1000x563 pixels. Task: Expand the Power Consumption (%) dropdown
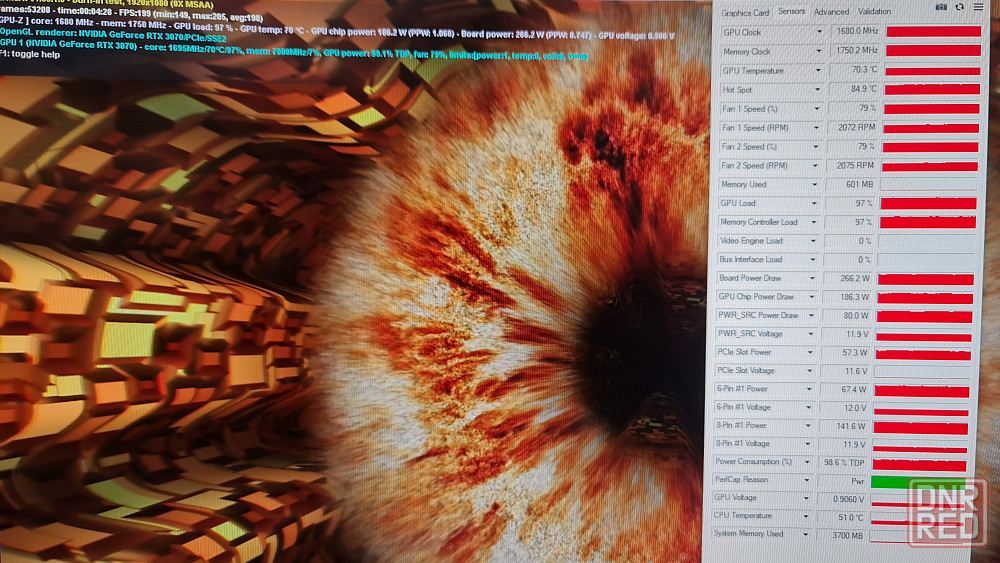tap(807, 462)
